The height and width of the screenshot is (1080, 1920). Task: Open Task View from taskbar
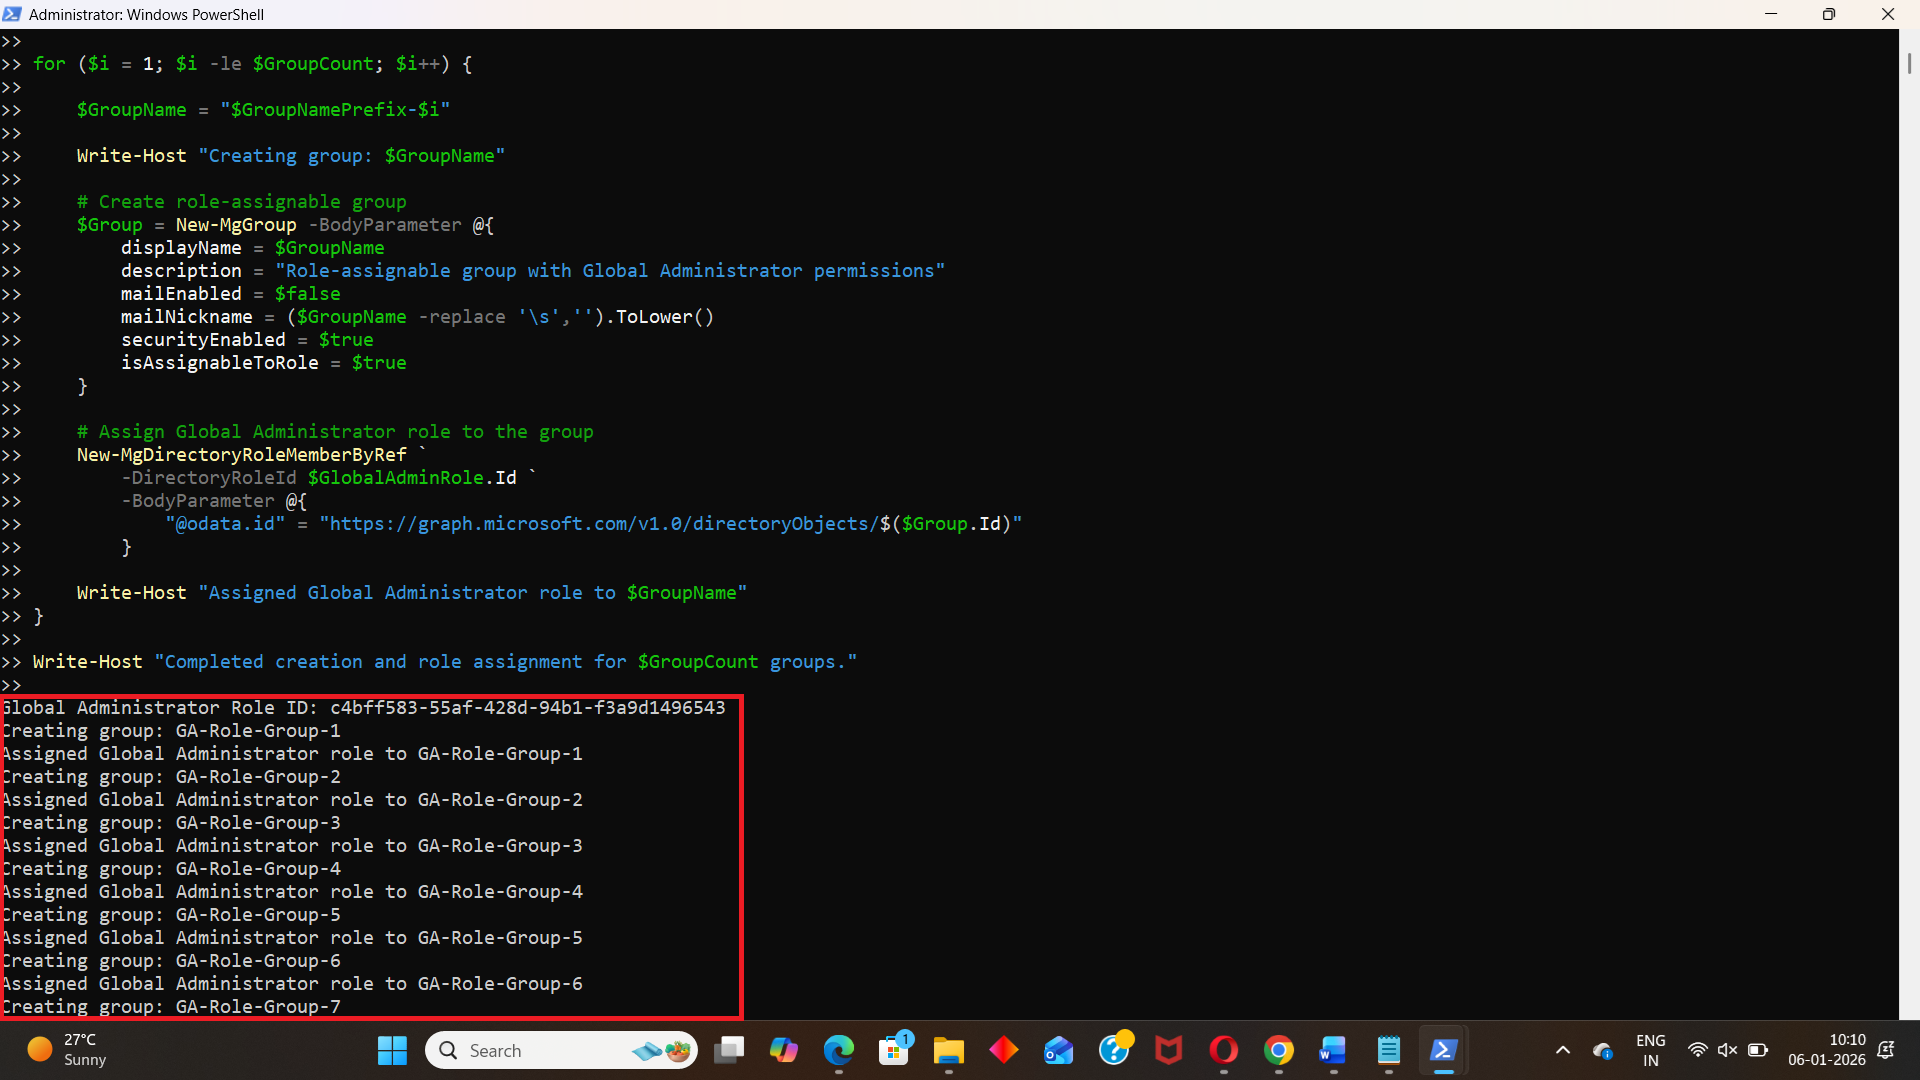coord(729,1050)
